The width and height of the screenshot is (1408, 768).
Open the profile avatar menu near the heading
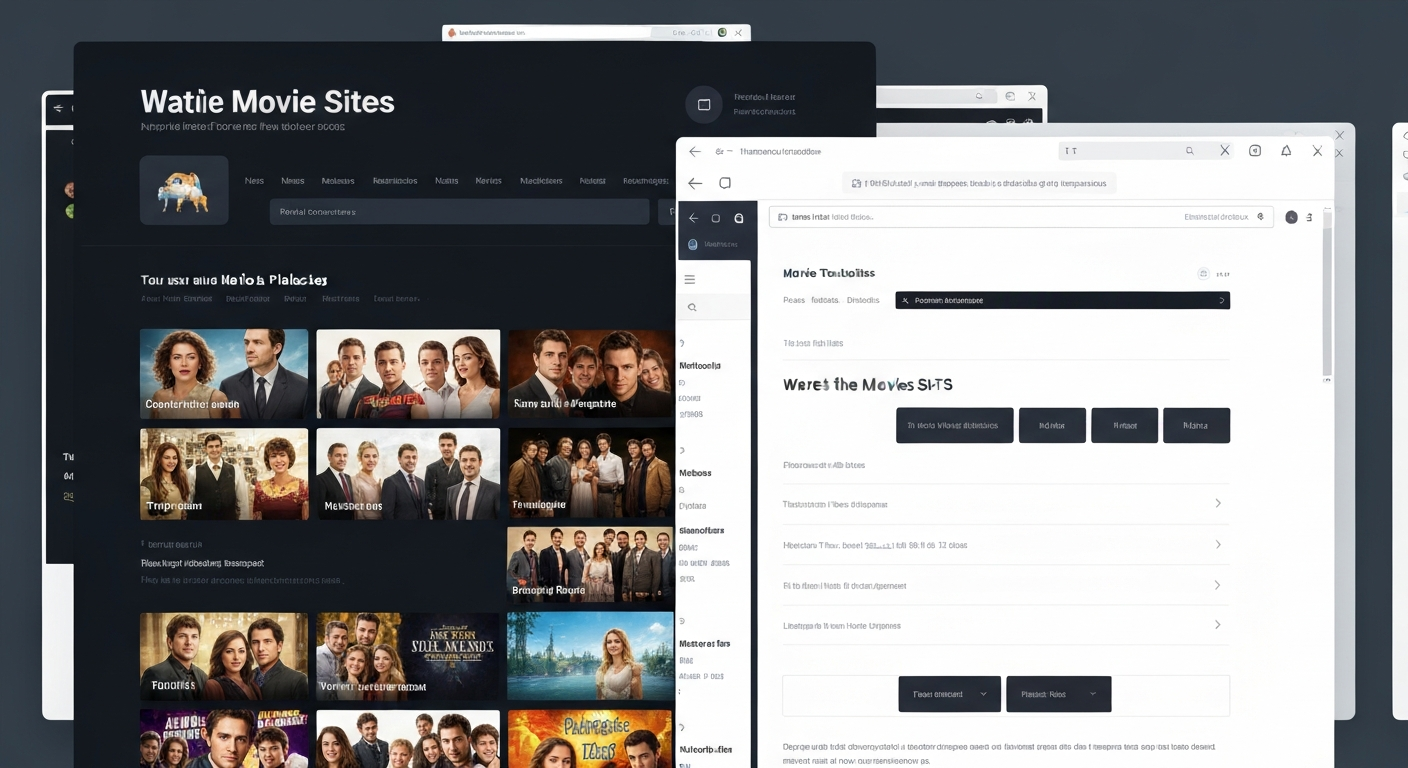click(x=703, y=104)
